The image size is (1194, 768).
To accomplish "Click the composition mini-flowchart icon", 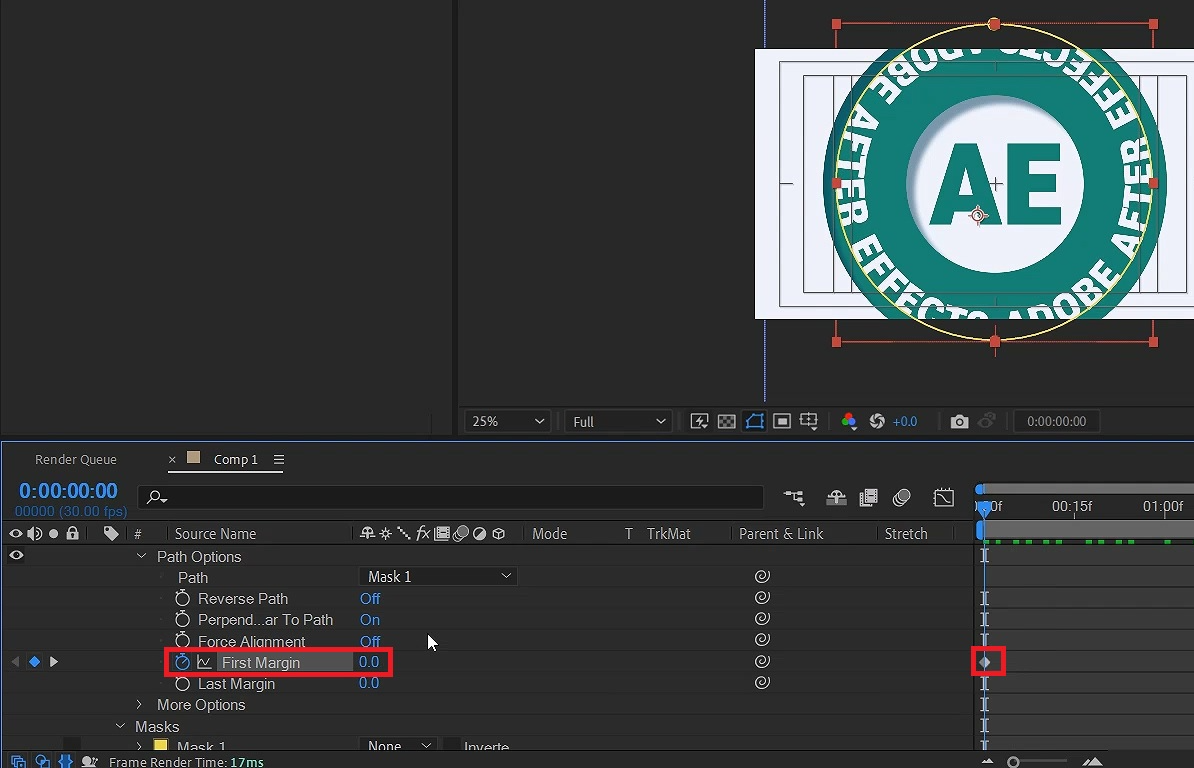I will pyautogui.click(x=794, y=497).
